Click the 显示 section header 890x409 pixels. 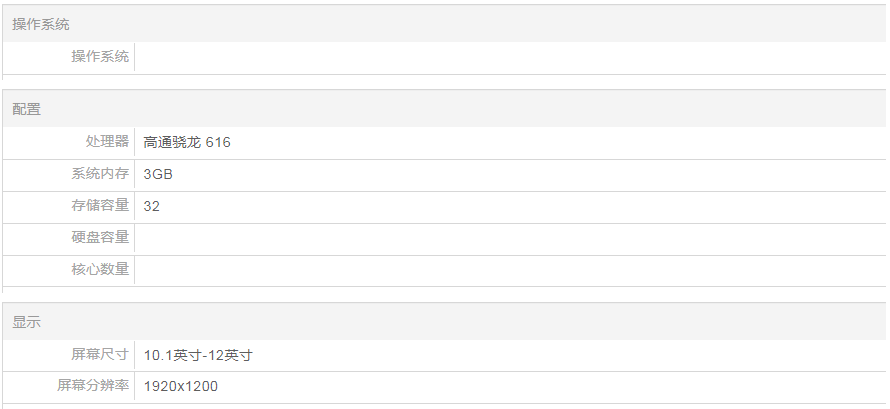[27, 322]
